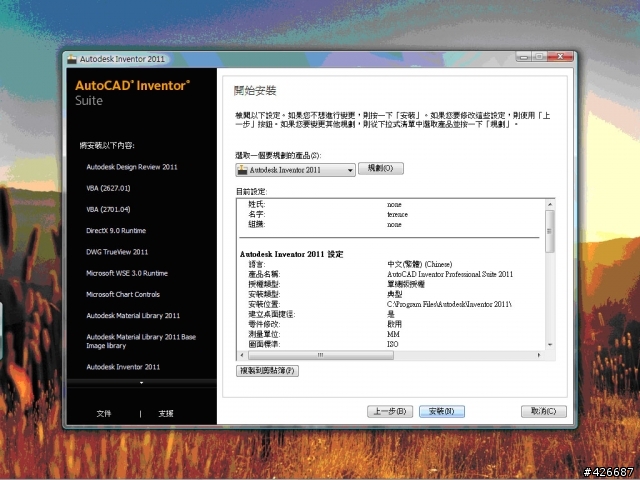
Task: Expand the install list down arrow
Action: (142, 383)
